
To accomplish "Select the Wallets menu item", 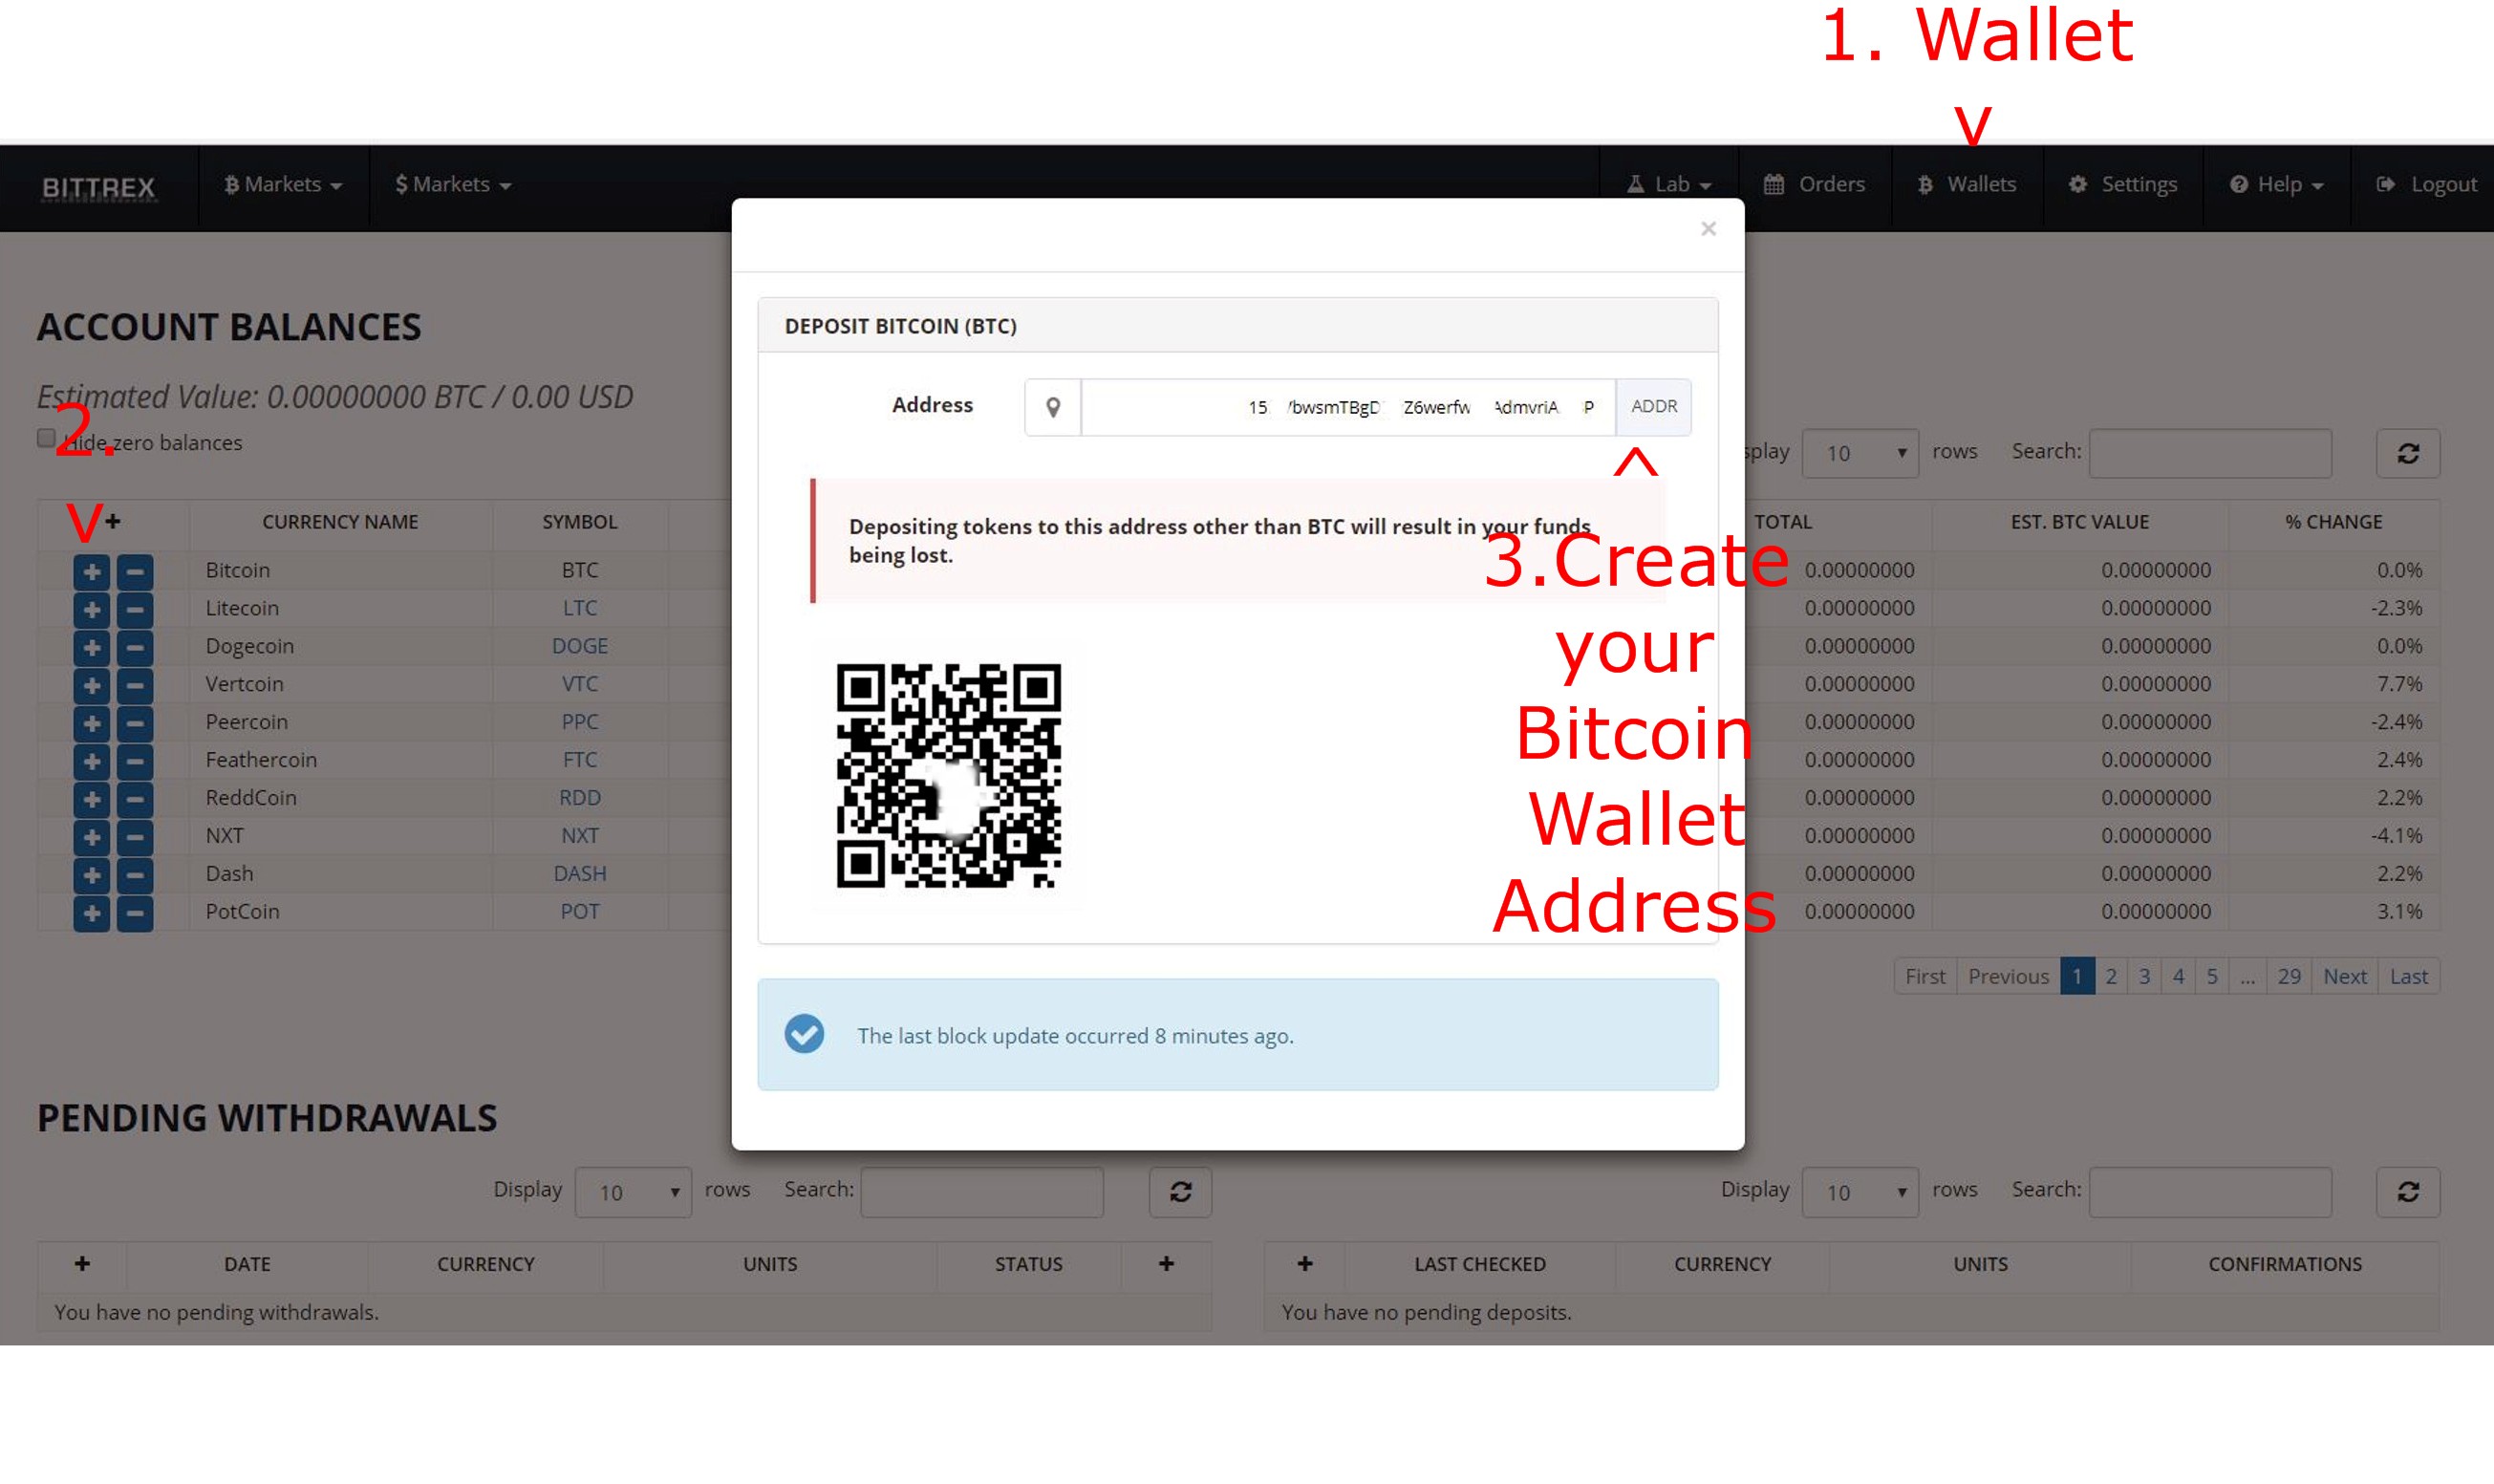I will point(1967,183).
